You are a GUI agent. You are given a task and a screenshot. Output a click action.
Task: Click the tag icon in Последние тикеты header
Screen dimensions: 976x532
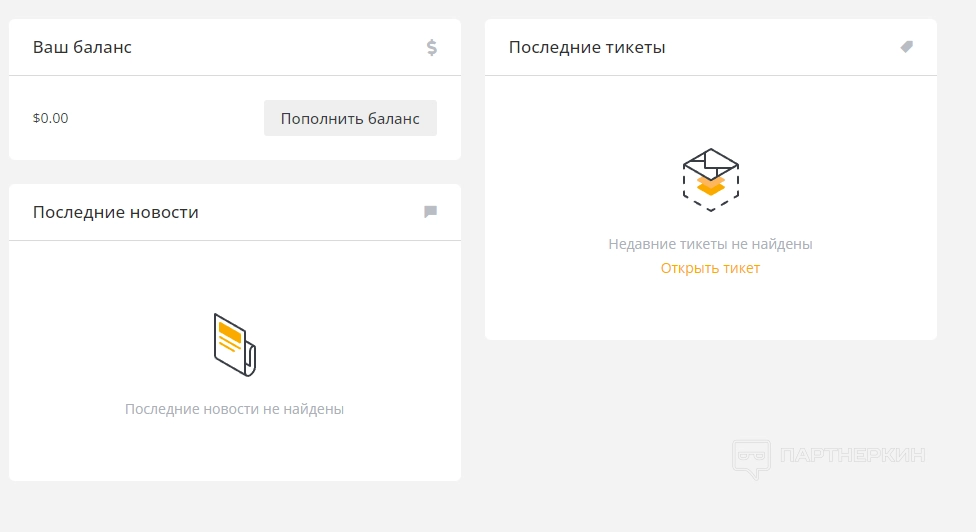907,47
